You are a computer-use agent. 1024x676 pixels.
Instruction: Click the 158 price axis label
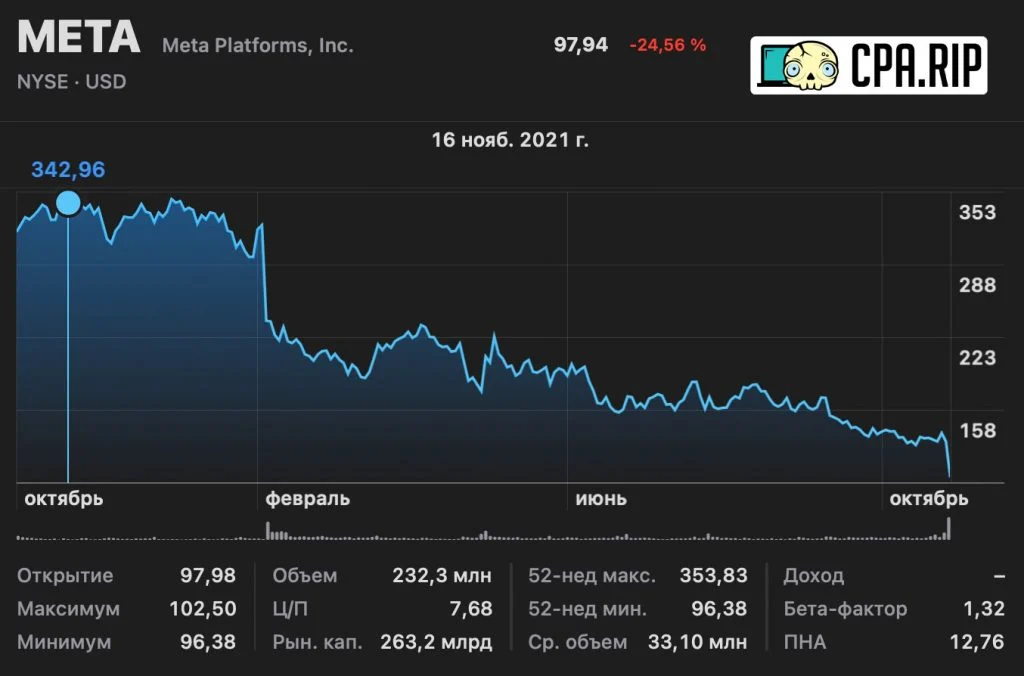pos(977,430)
